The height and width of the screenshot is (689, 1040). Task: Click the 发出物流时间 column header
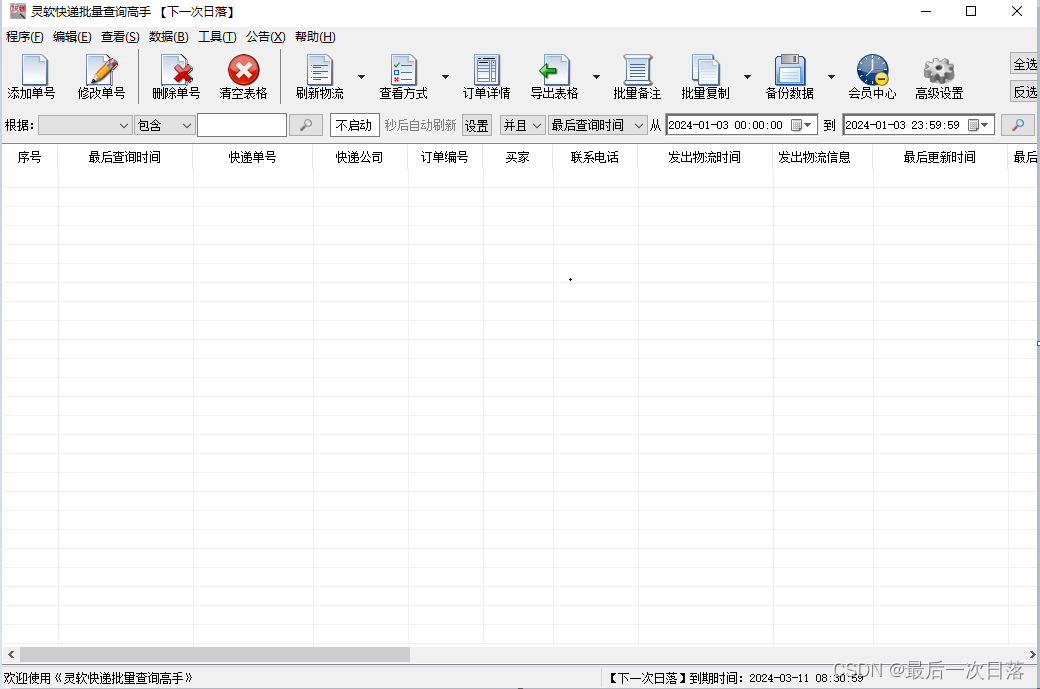704,157
